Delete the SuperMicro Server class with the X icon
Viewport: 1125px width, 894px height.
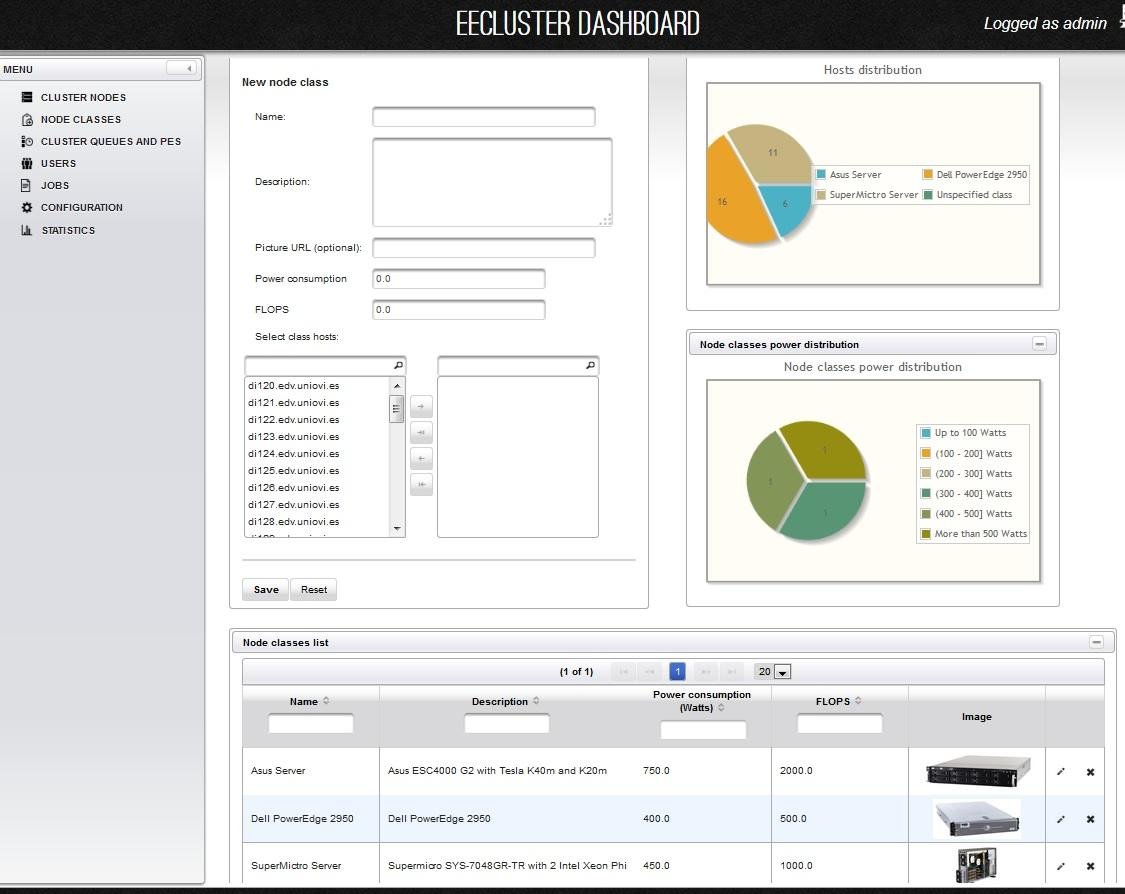pos(1090,866)
